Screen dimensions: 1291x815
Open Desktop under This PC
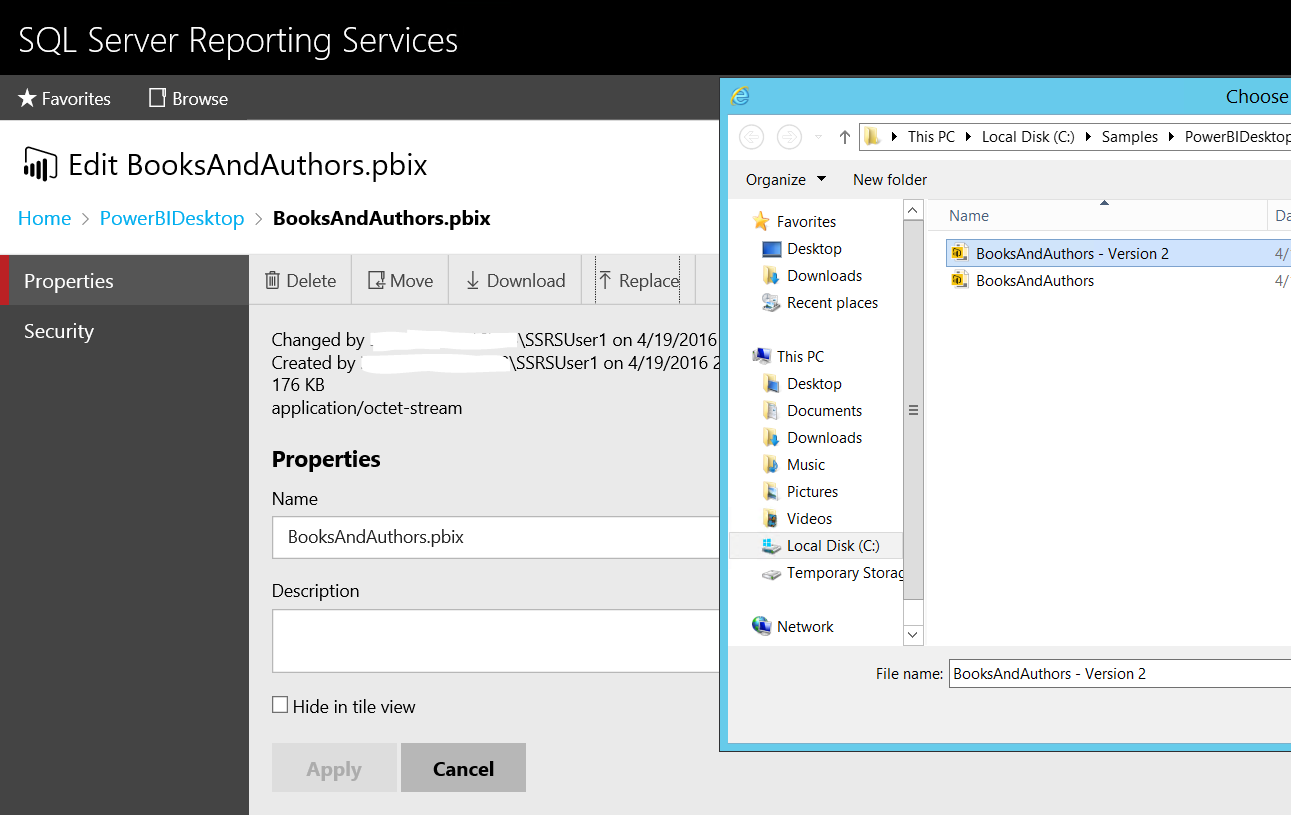pyautogui.click(x=814, y=384)
